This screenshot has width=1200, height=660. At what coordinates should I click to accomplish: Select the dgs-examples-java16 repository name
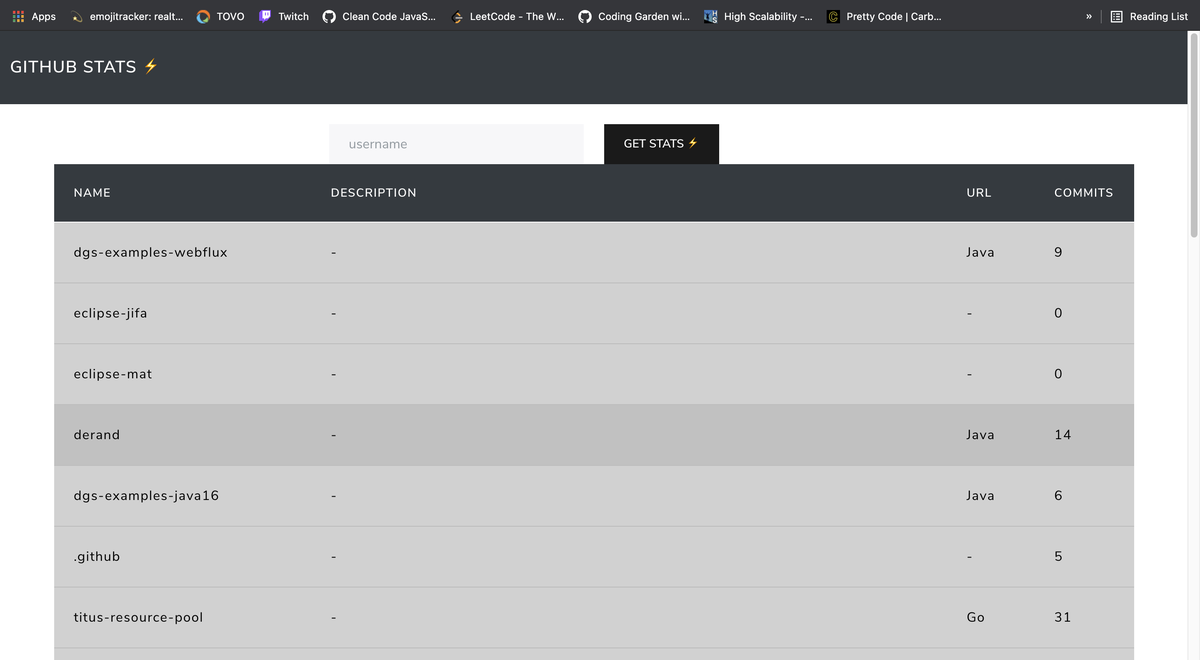pos(146,496)
